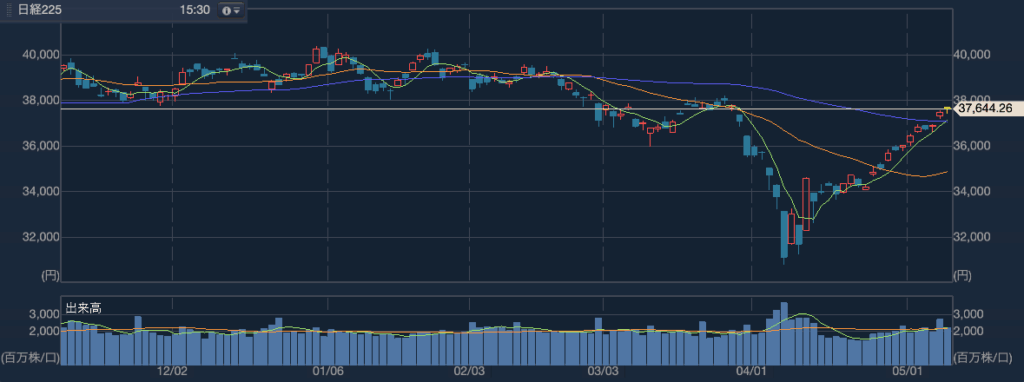Image resolution: width=1024 pixels, height=382 pixels.
Task: Click the tall red rebound candle in April
Action: click(807, 204)
